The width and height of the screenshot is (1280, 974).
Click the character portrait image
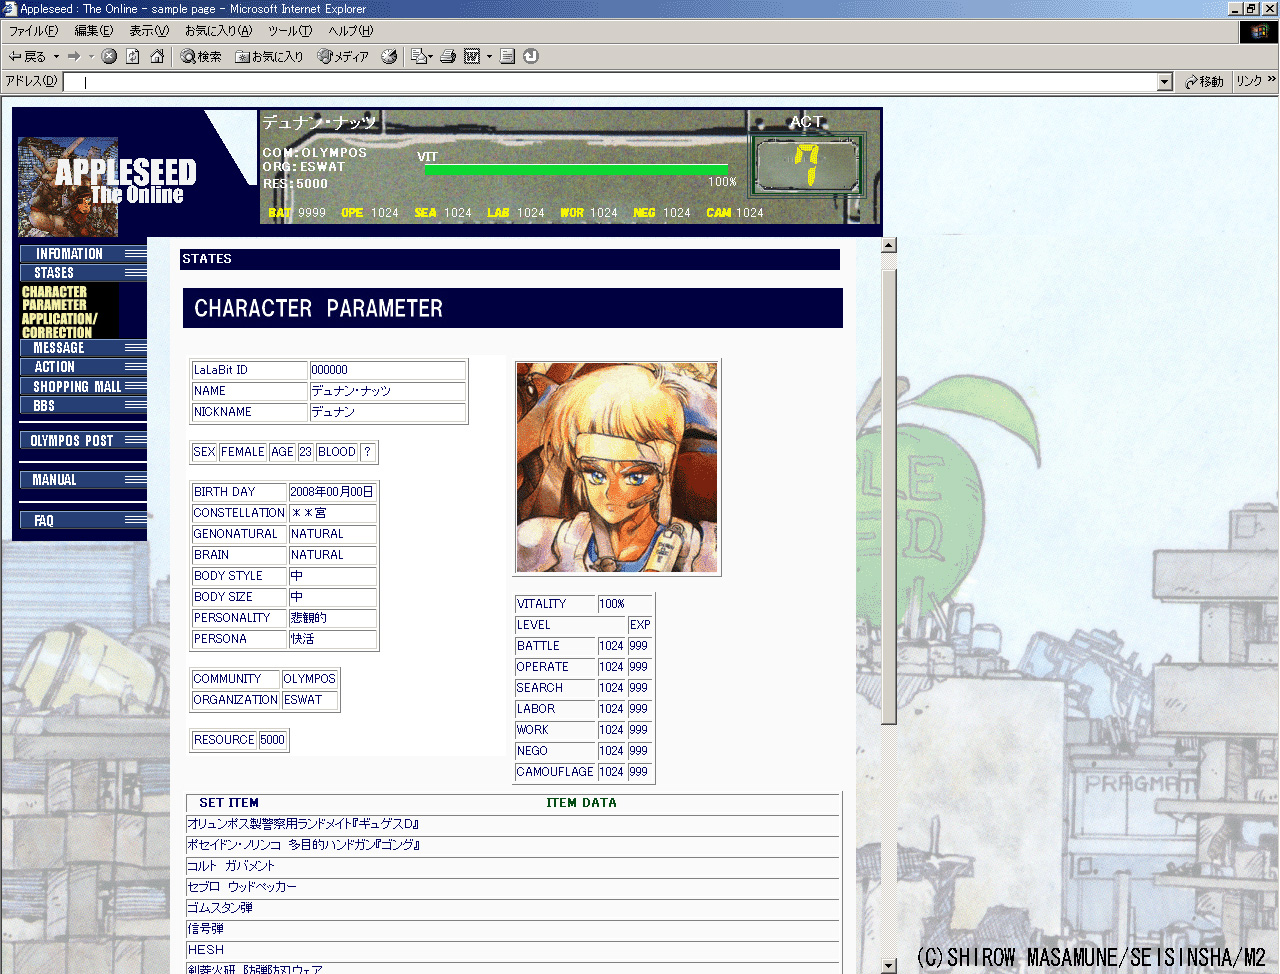coord(617,468)
